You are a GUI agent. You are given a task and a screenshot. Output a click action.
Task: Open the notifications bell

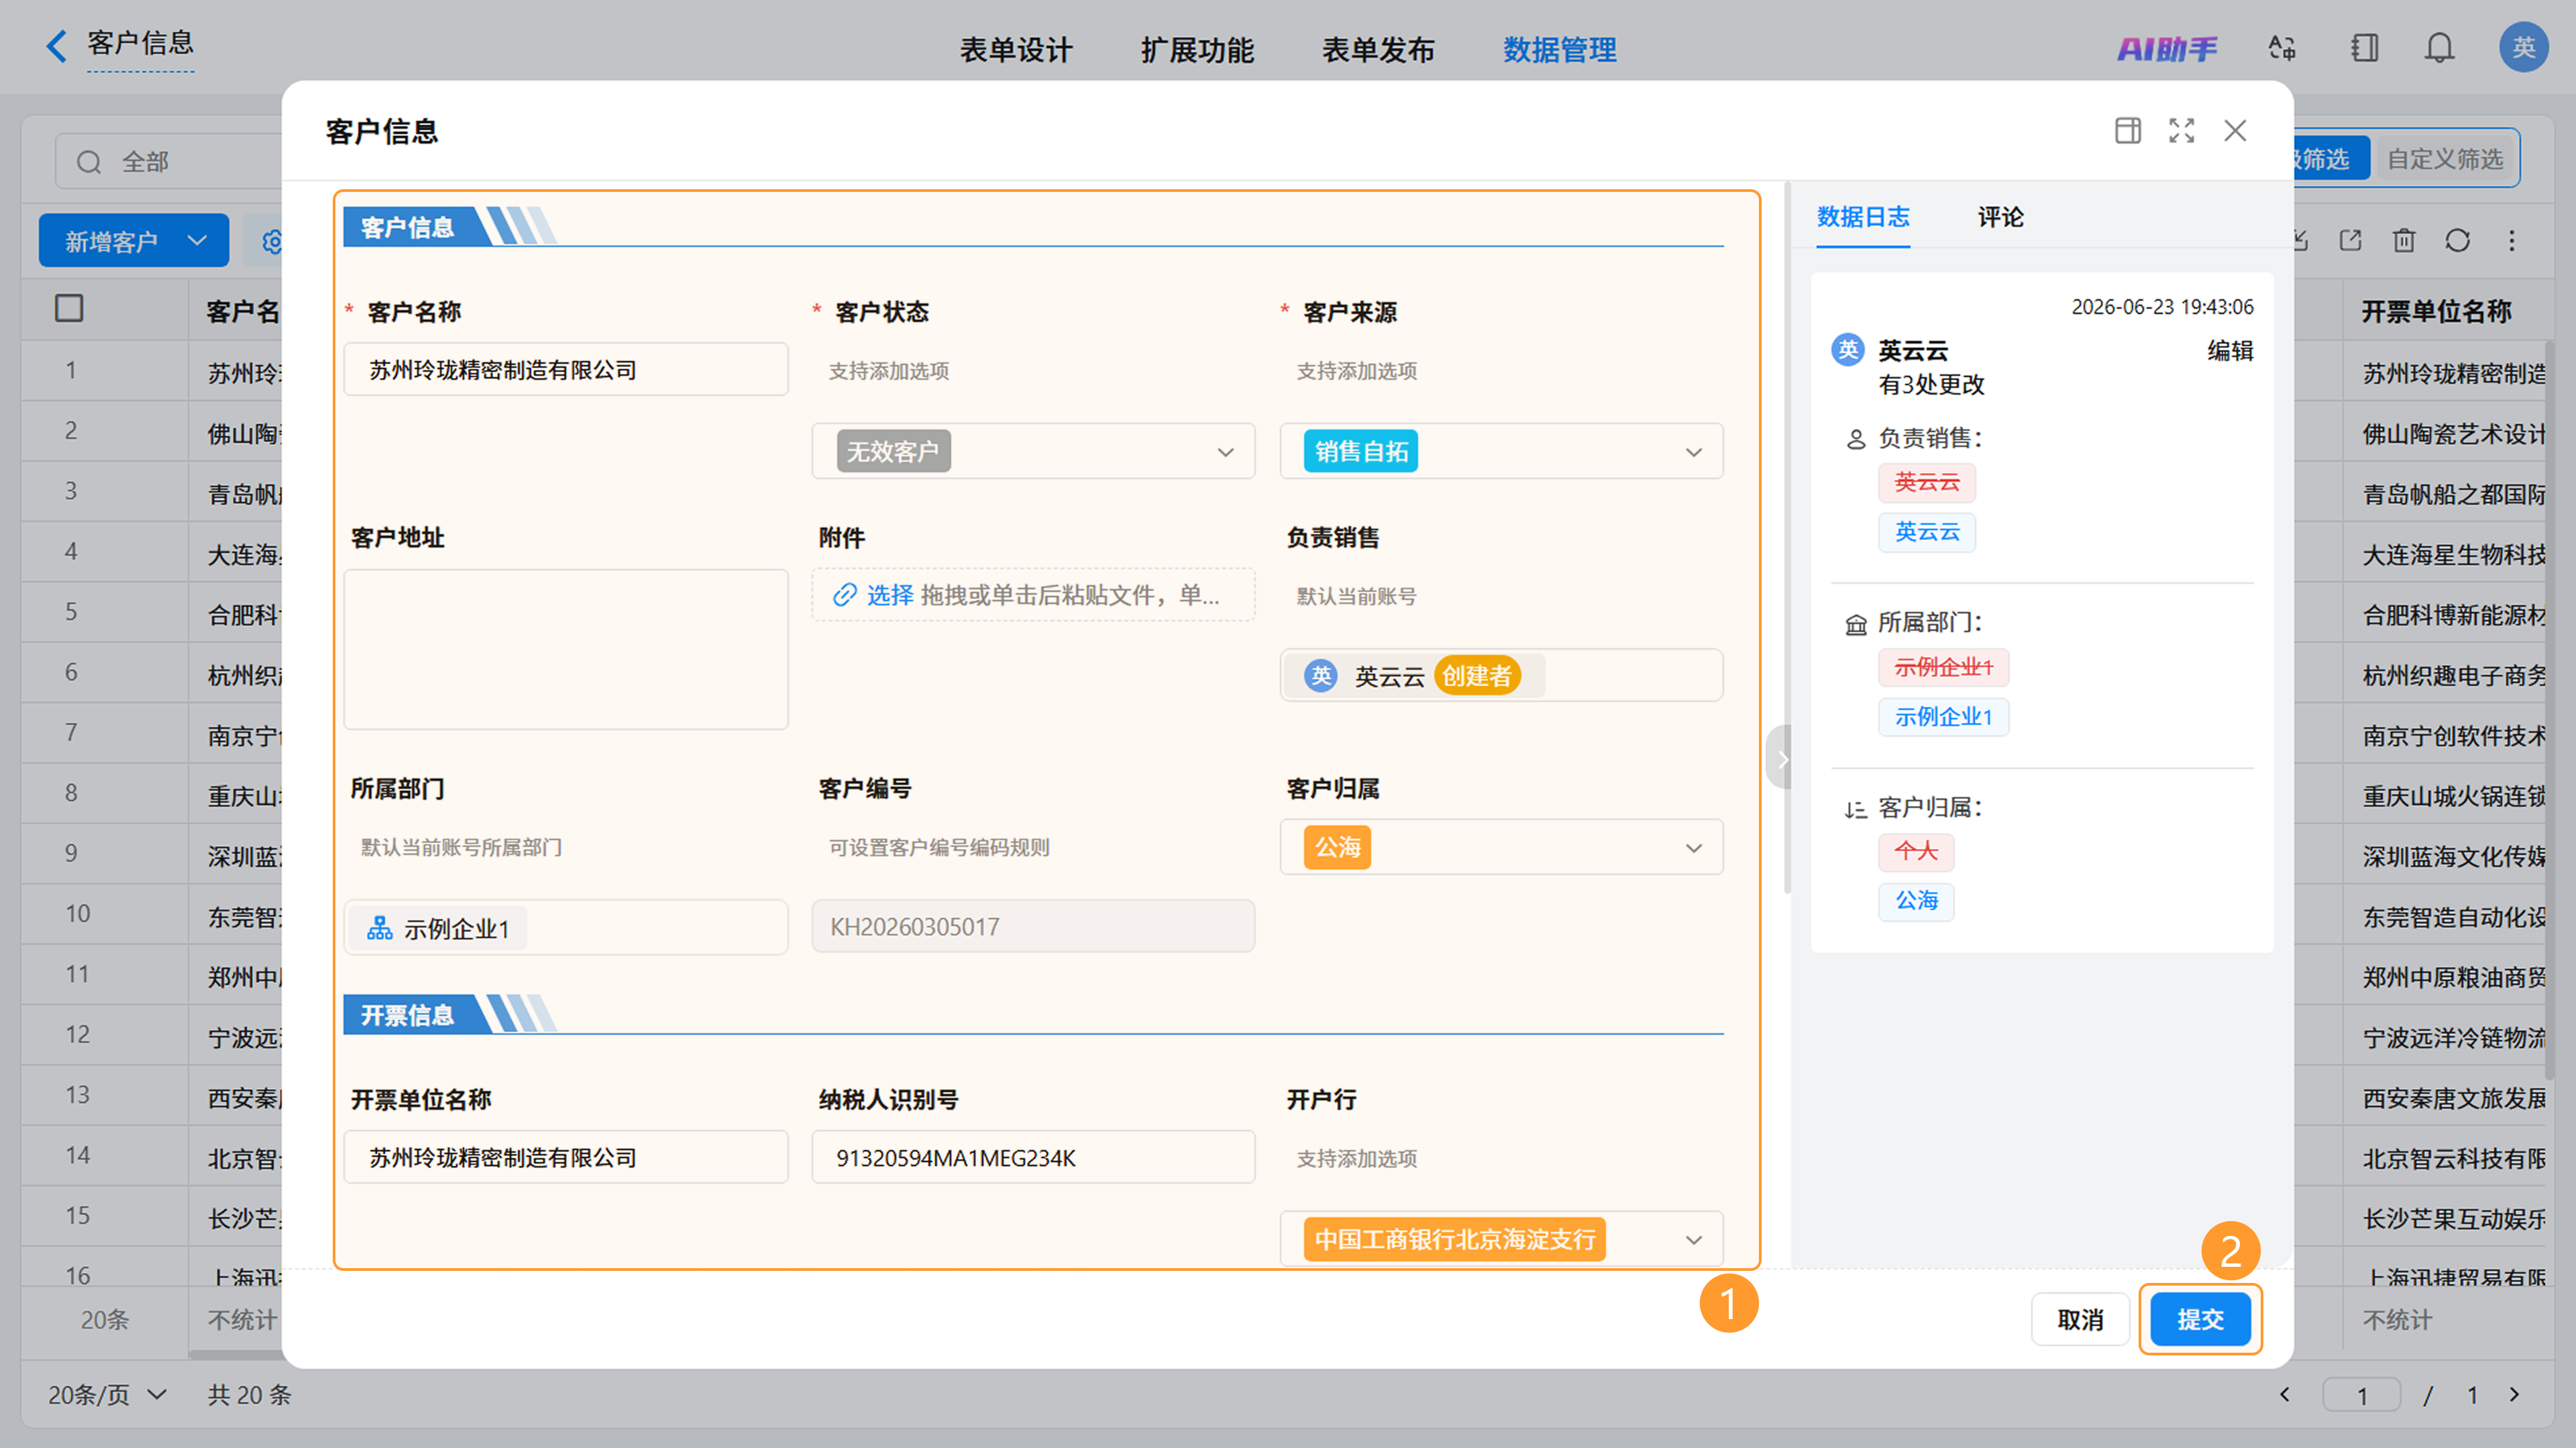click(2440, 48)
